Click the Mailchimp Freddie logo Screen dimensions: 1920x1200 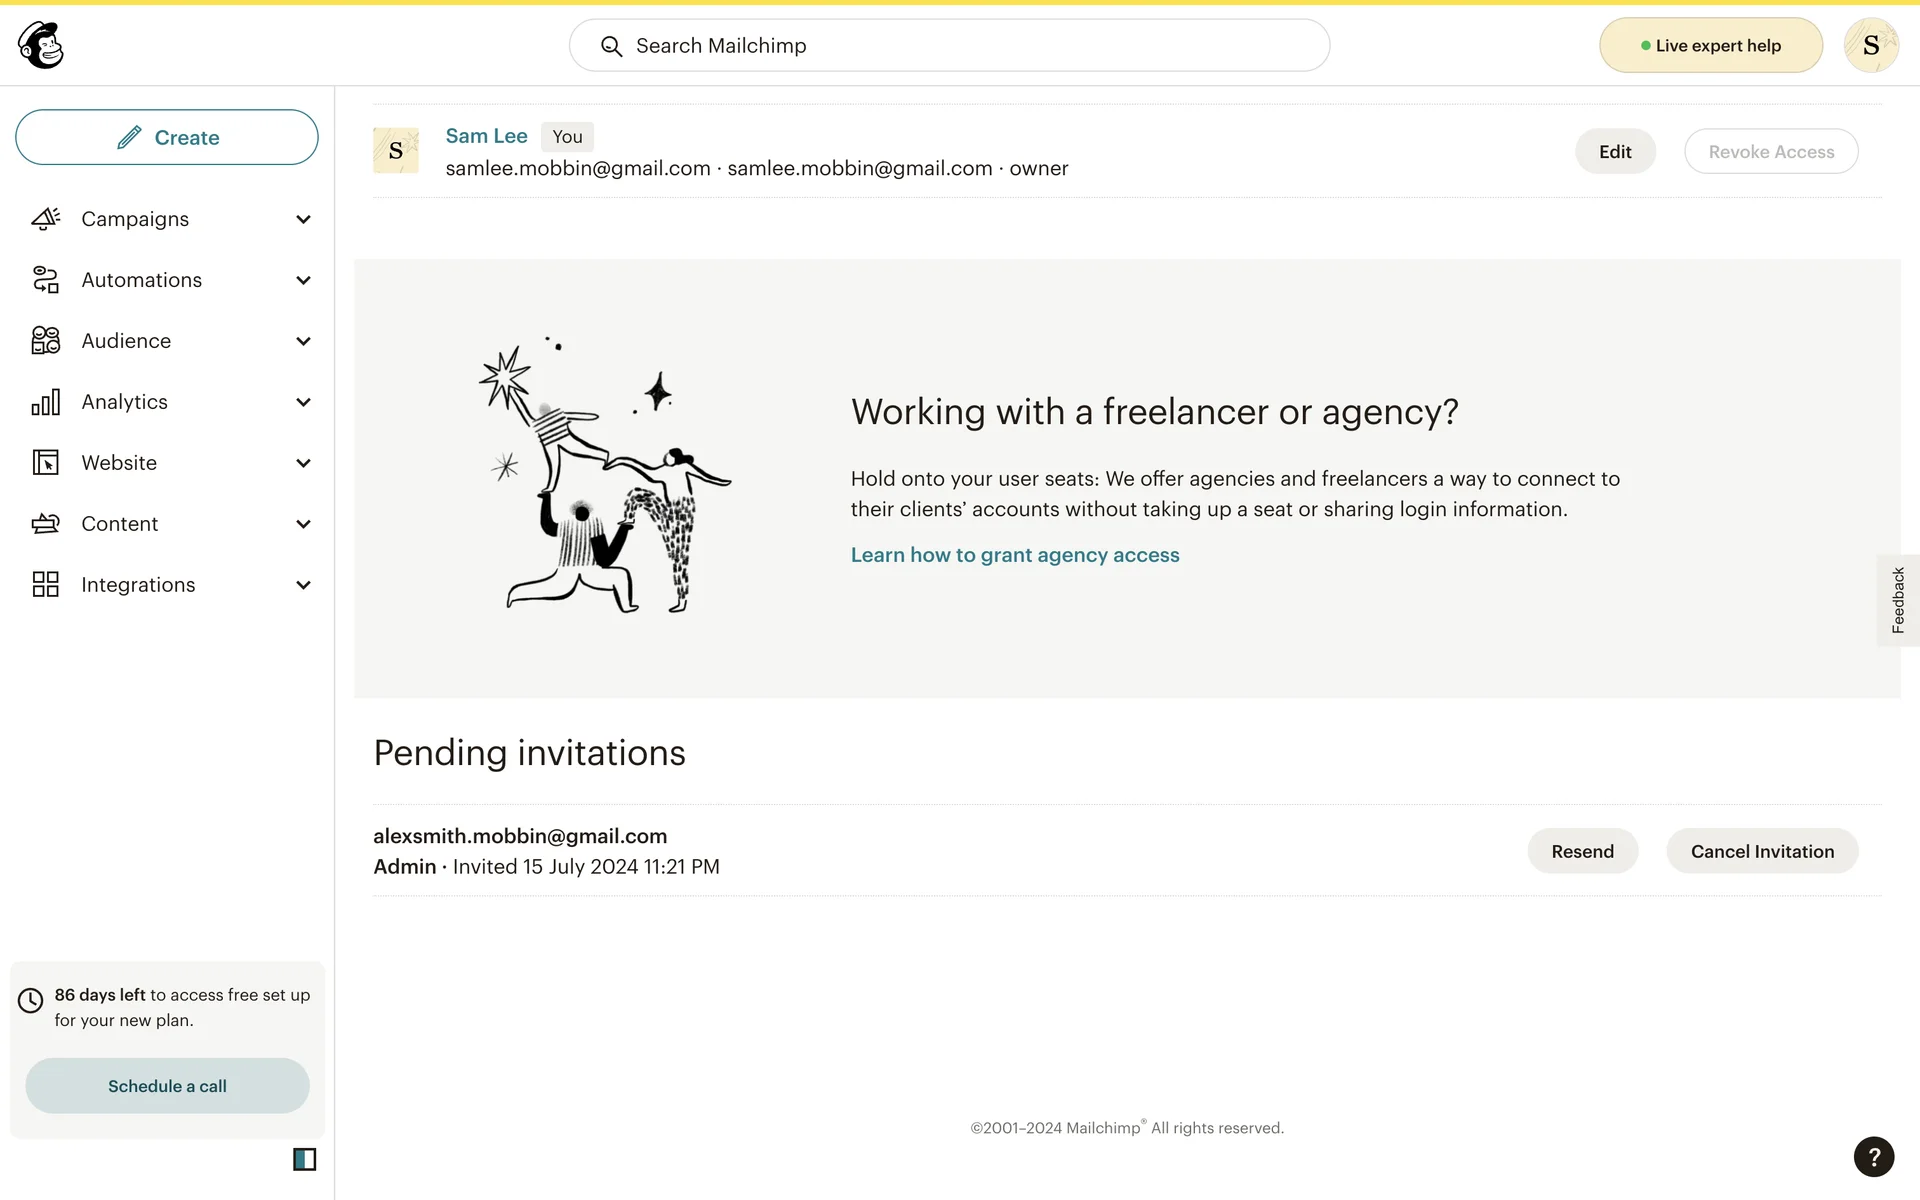click(41, 45)
